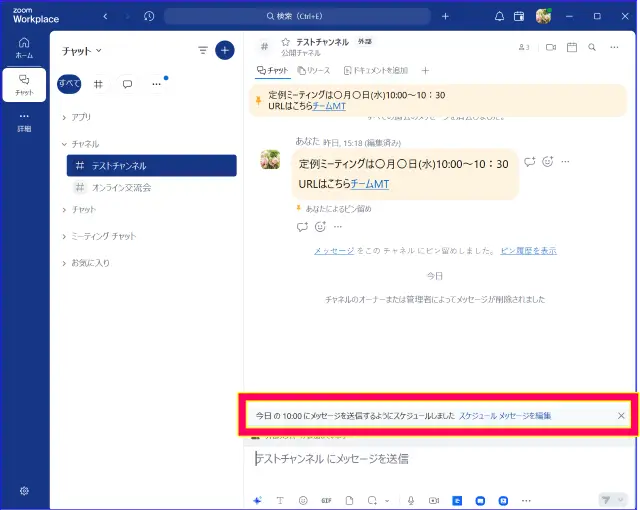Click the メッセージ link in pin notice
Viewport: 640px width, 510px height.
pyautogui.click(x=334, y=251)
